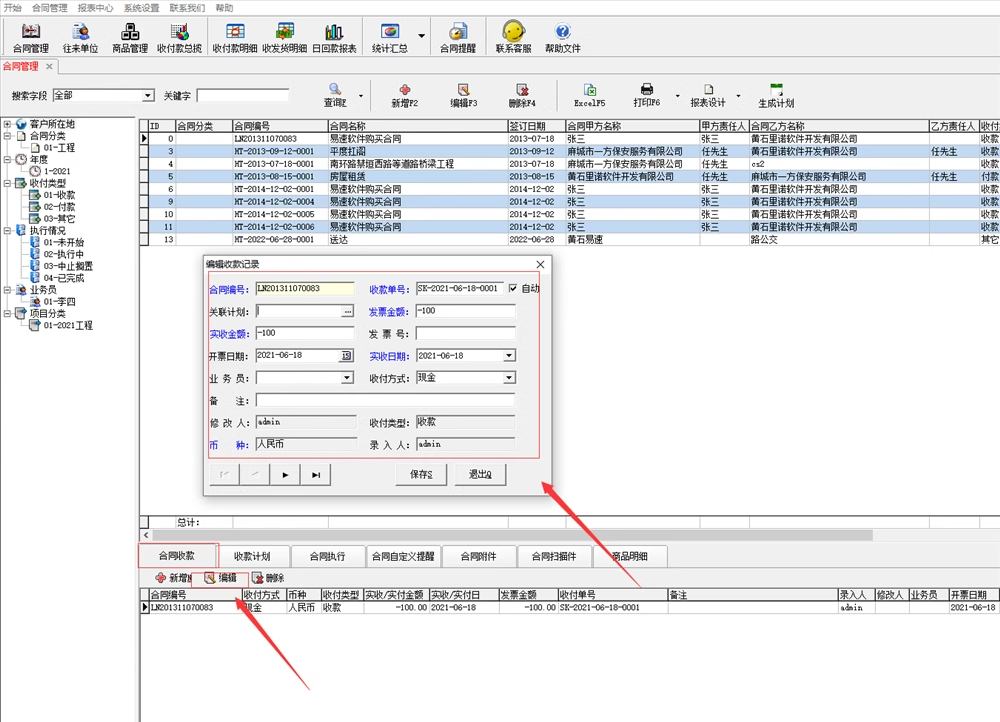Click 编辑F3 edit contract icon
The image size is (1000, 722).
464,95
